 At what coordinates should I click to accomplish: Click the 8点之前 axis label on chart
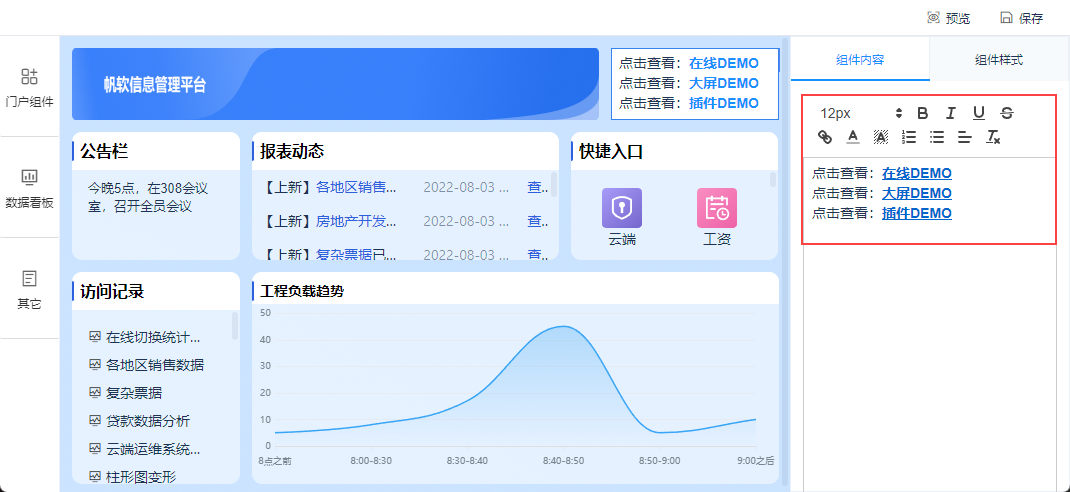tap(274, 461)
